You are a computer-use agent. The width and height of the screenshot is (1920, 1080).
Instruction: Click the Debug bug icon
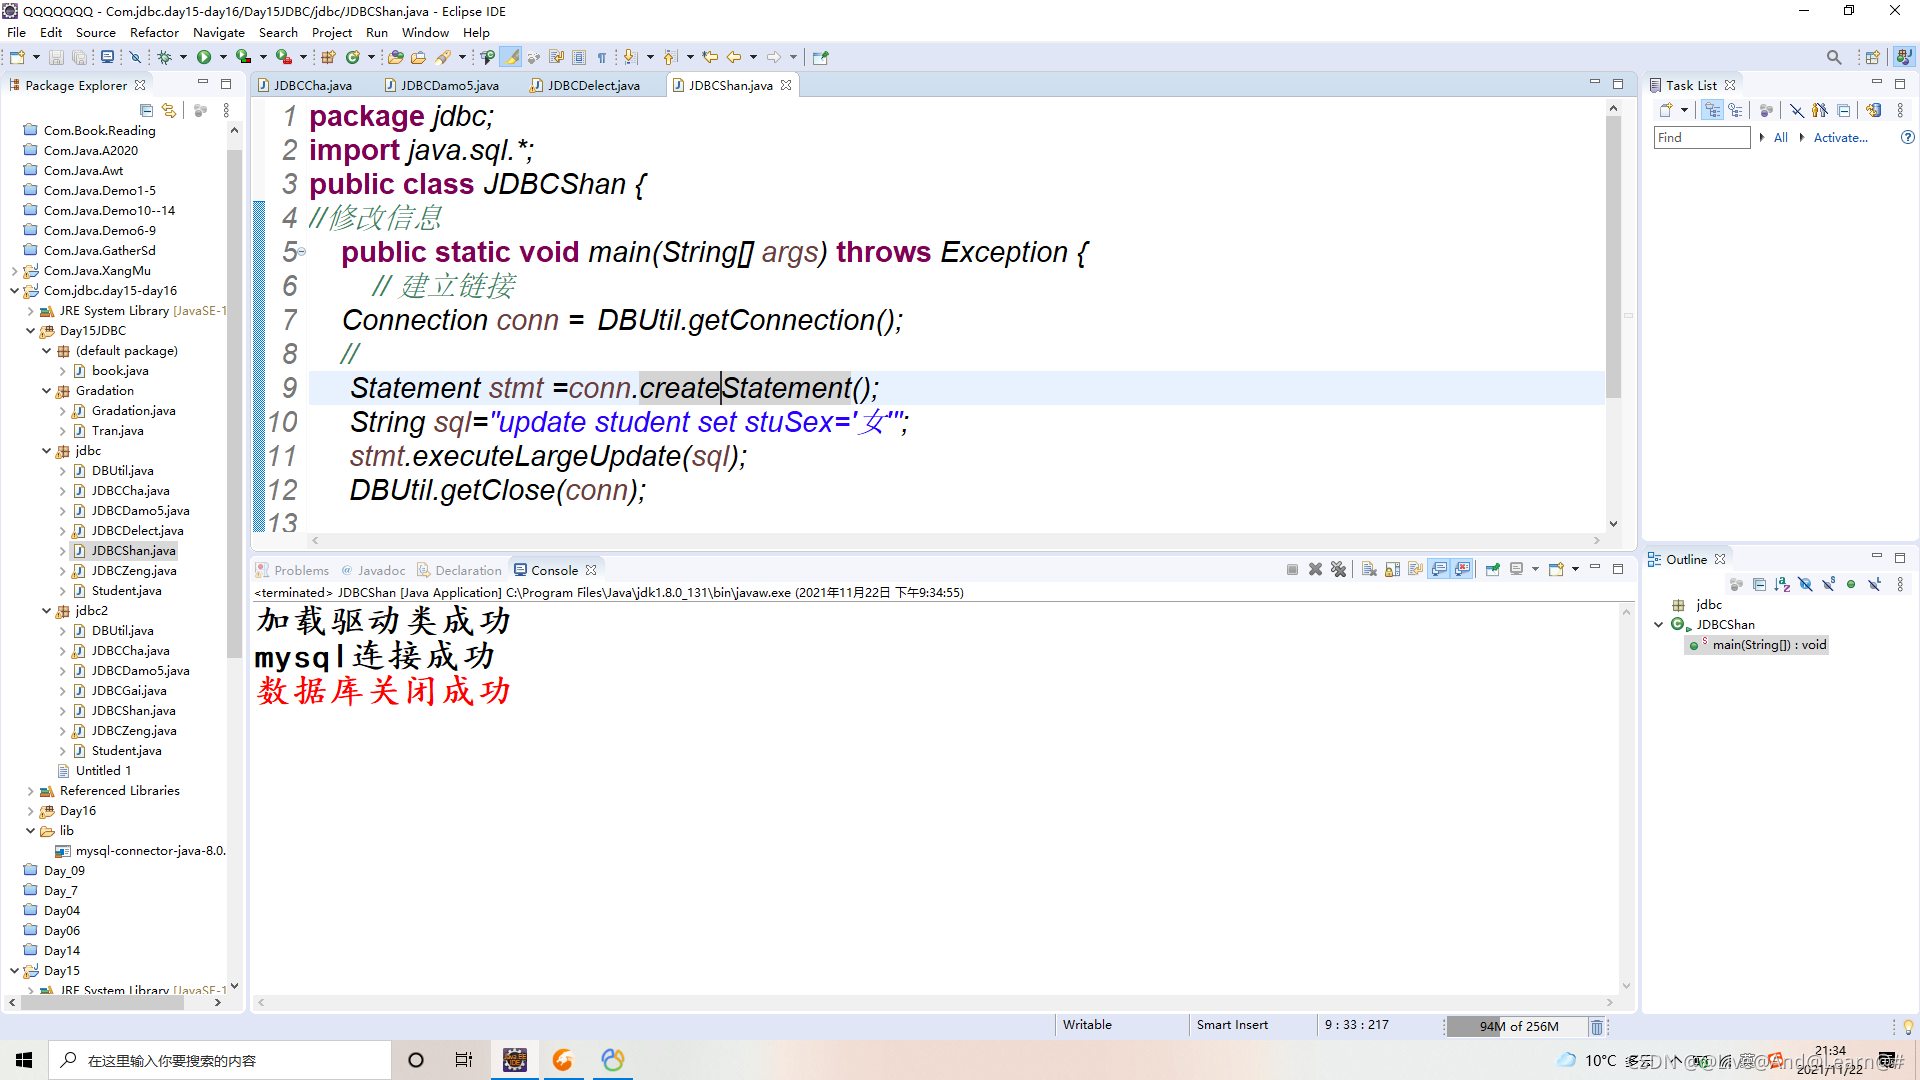tap(165, 57)
